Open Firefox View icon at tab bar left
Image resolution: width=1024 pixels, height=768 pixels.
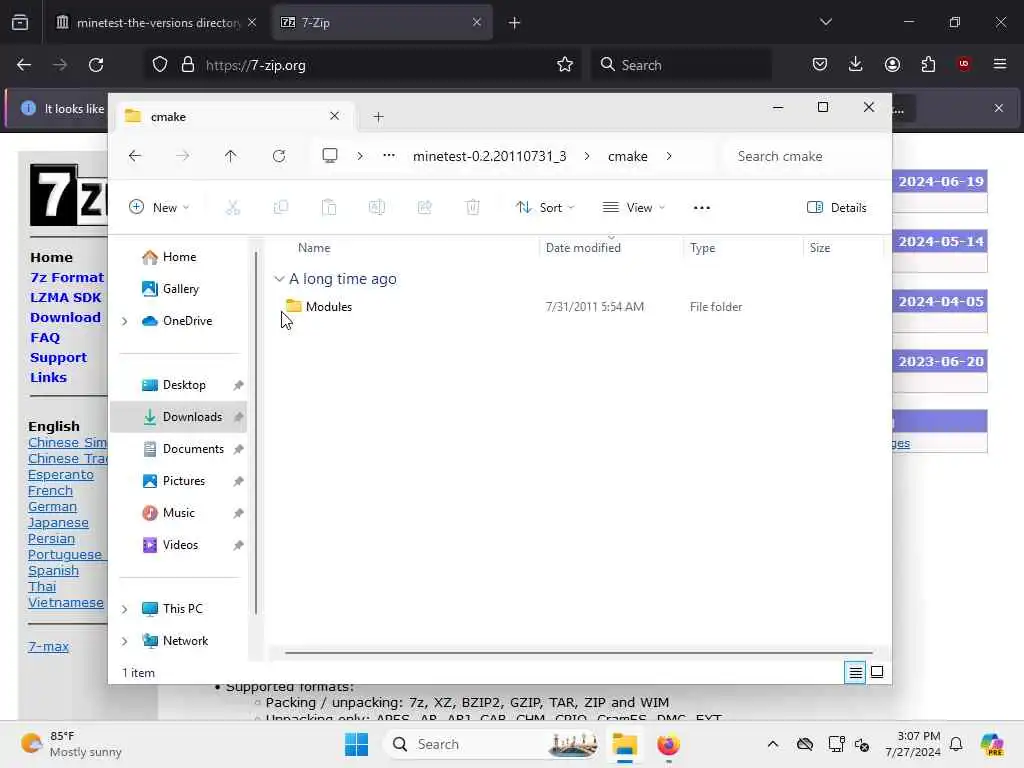pyautogui.click(x=20, y=23)
